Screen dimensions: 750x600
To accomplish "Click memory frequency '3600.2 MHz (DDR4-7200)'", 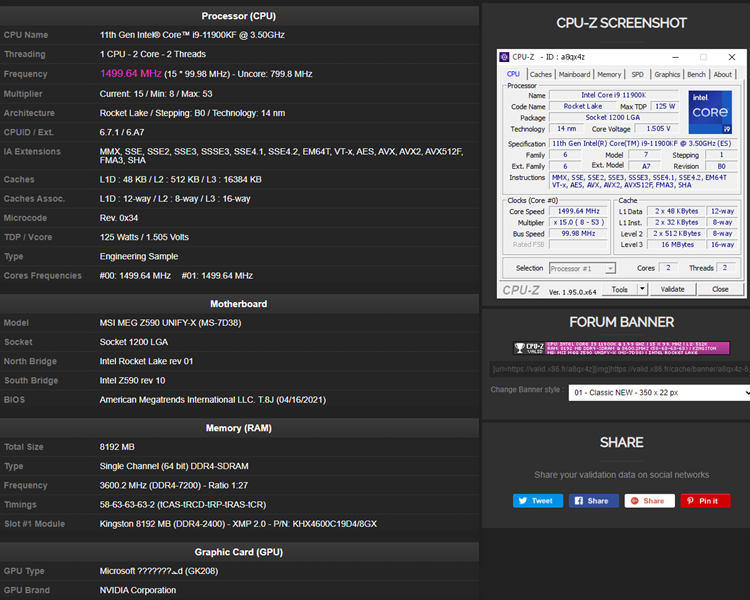I will click(x=174, y=485).
